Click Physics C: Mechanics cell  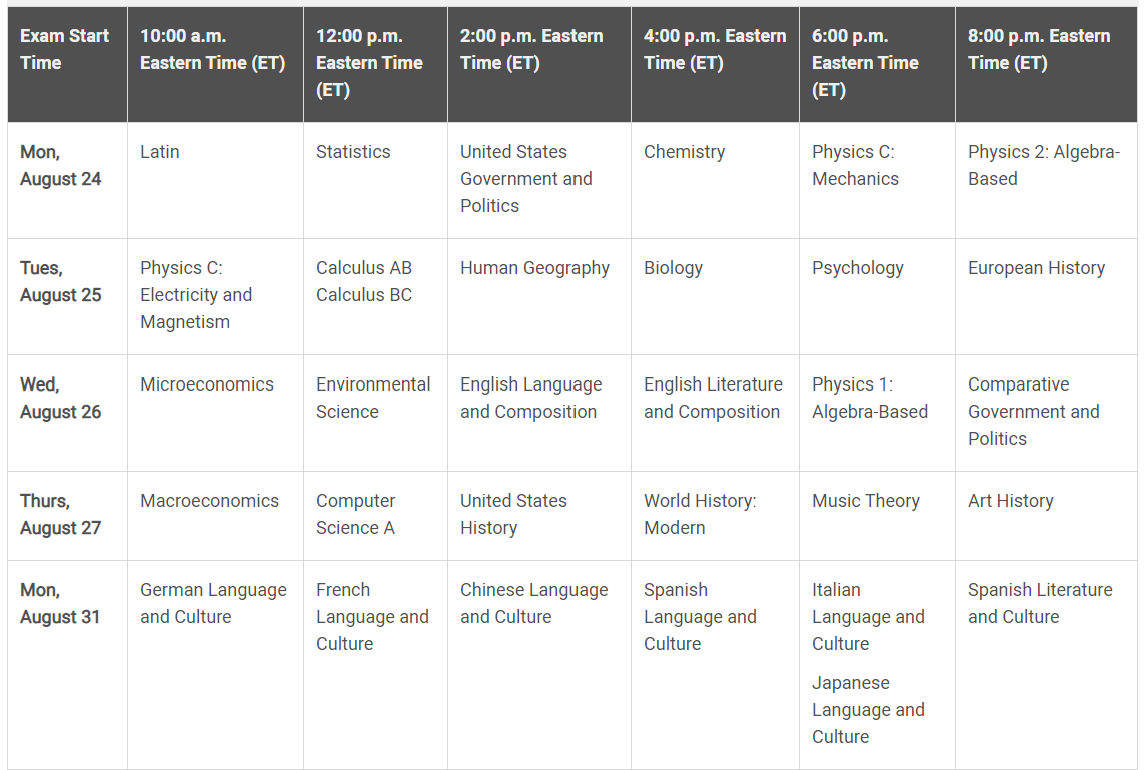click(x=855, y=165)
